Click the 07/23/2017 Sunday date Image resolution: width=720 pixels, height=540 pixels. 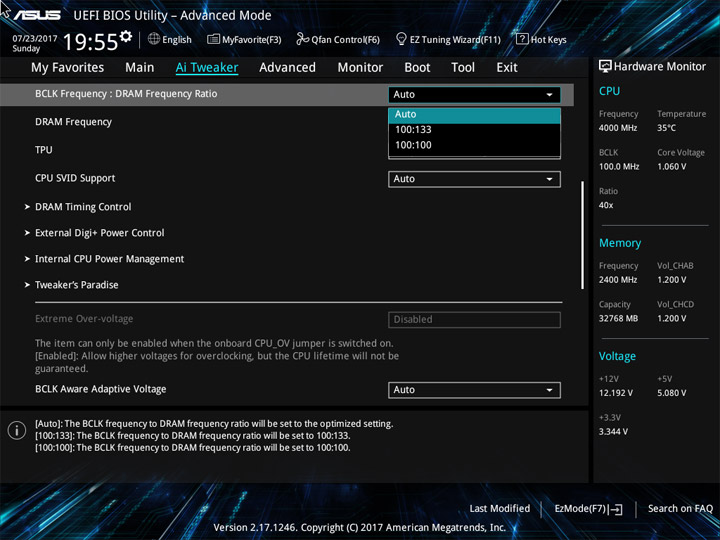(34, 44)
